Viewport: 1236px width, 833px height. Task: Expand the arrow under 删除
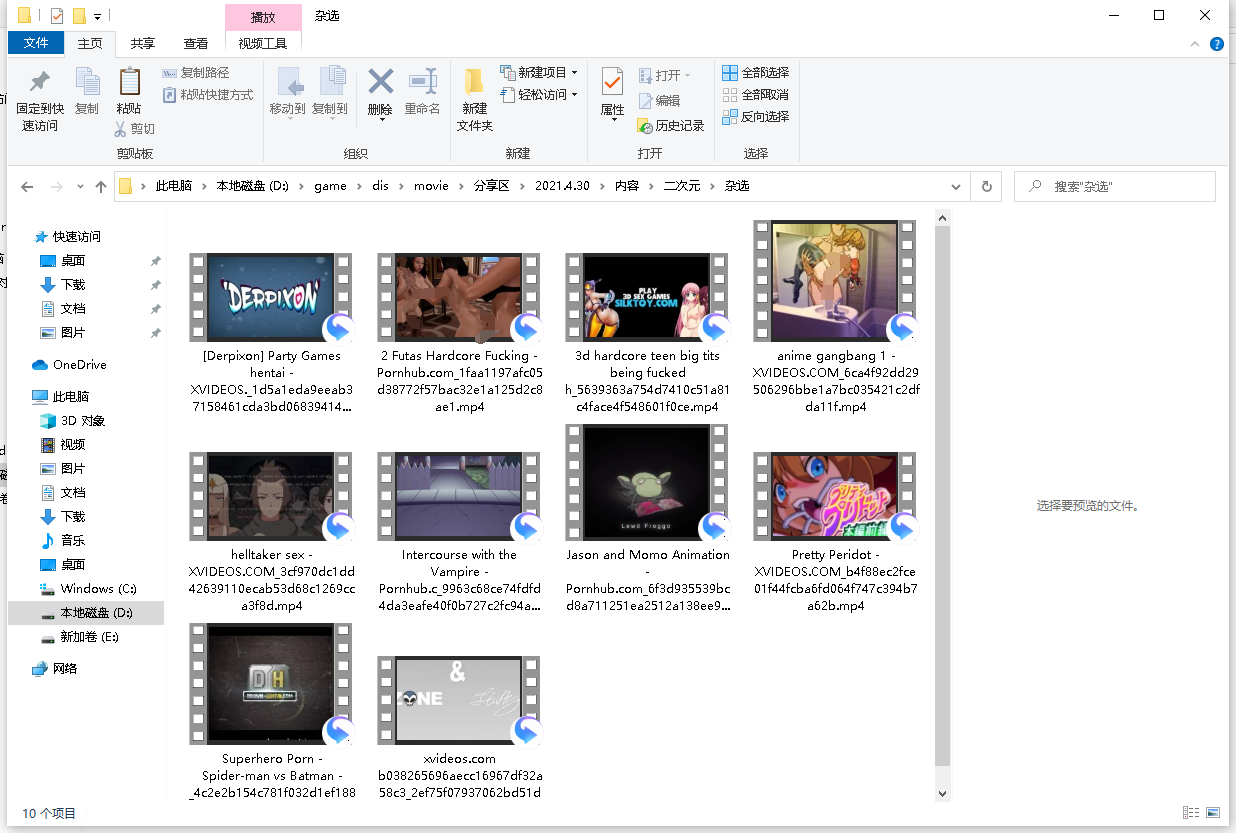coord(380,120)
